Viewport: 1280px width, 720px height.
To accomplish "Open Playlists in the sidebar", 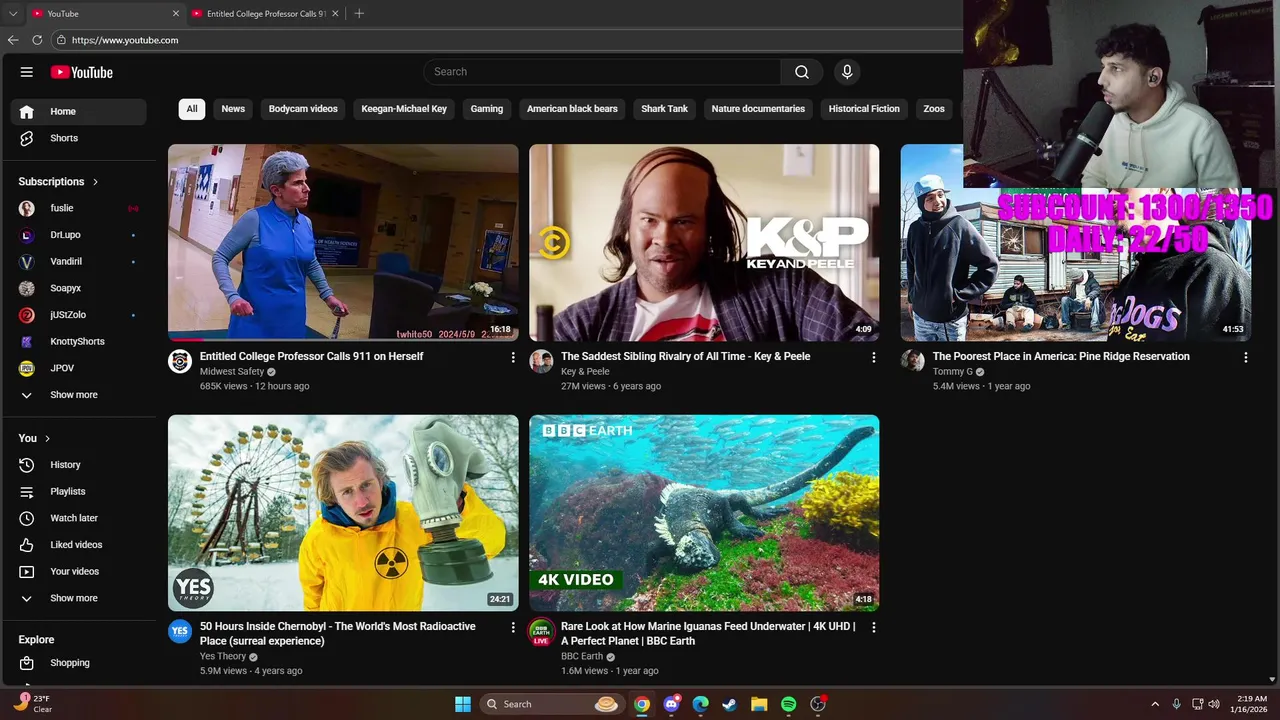I will tap(78, 492).
